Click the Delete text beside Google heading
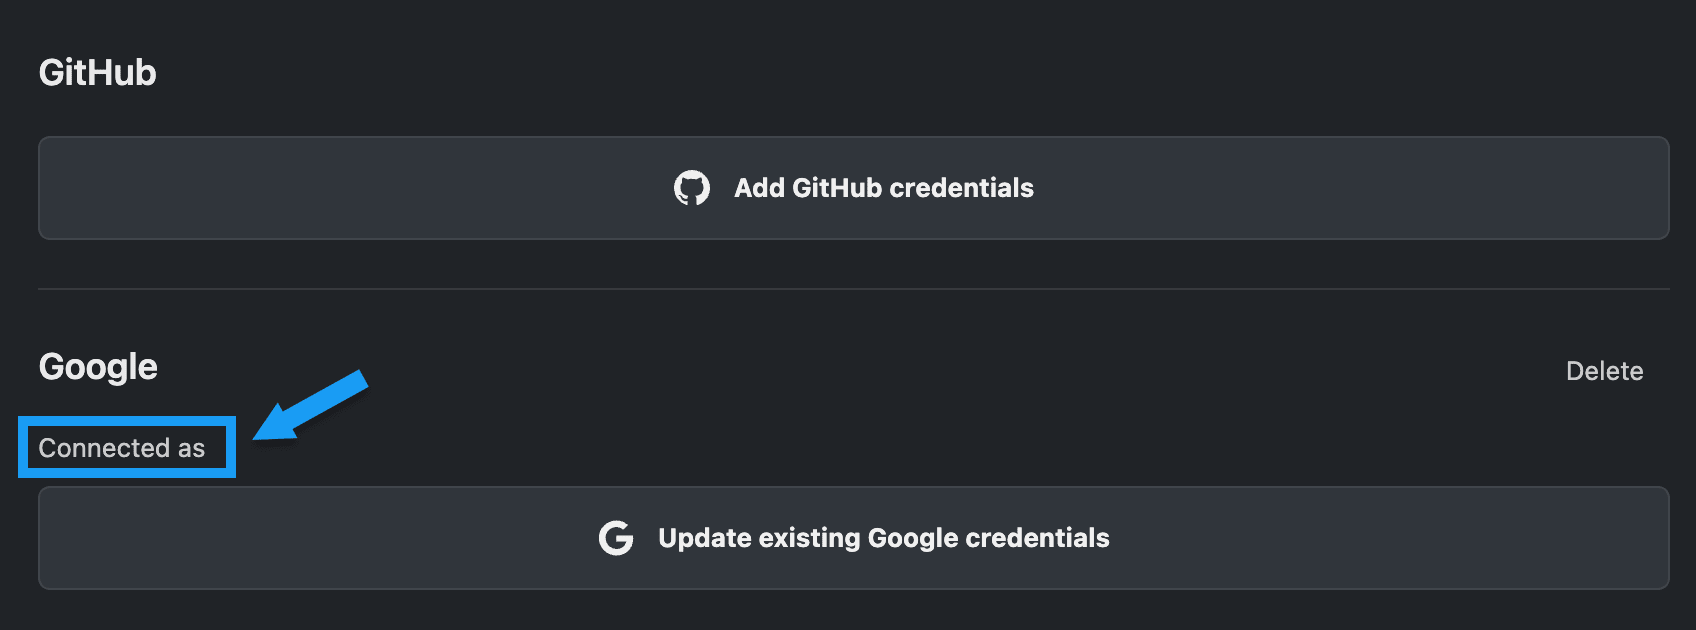The height and width of the screenshot is (630, 1696). [1604, 371]
